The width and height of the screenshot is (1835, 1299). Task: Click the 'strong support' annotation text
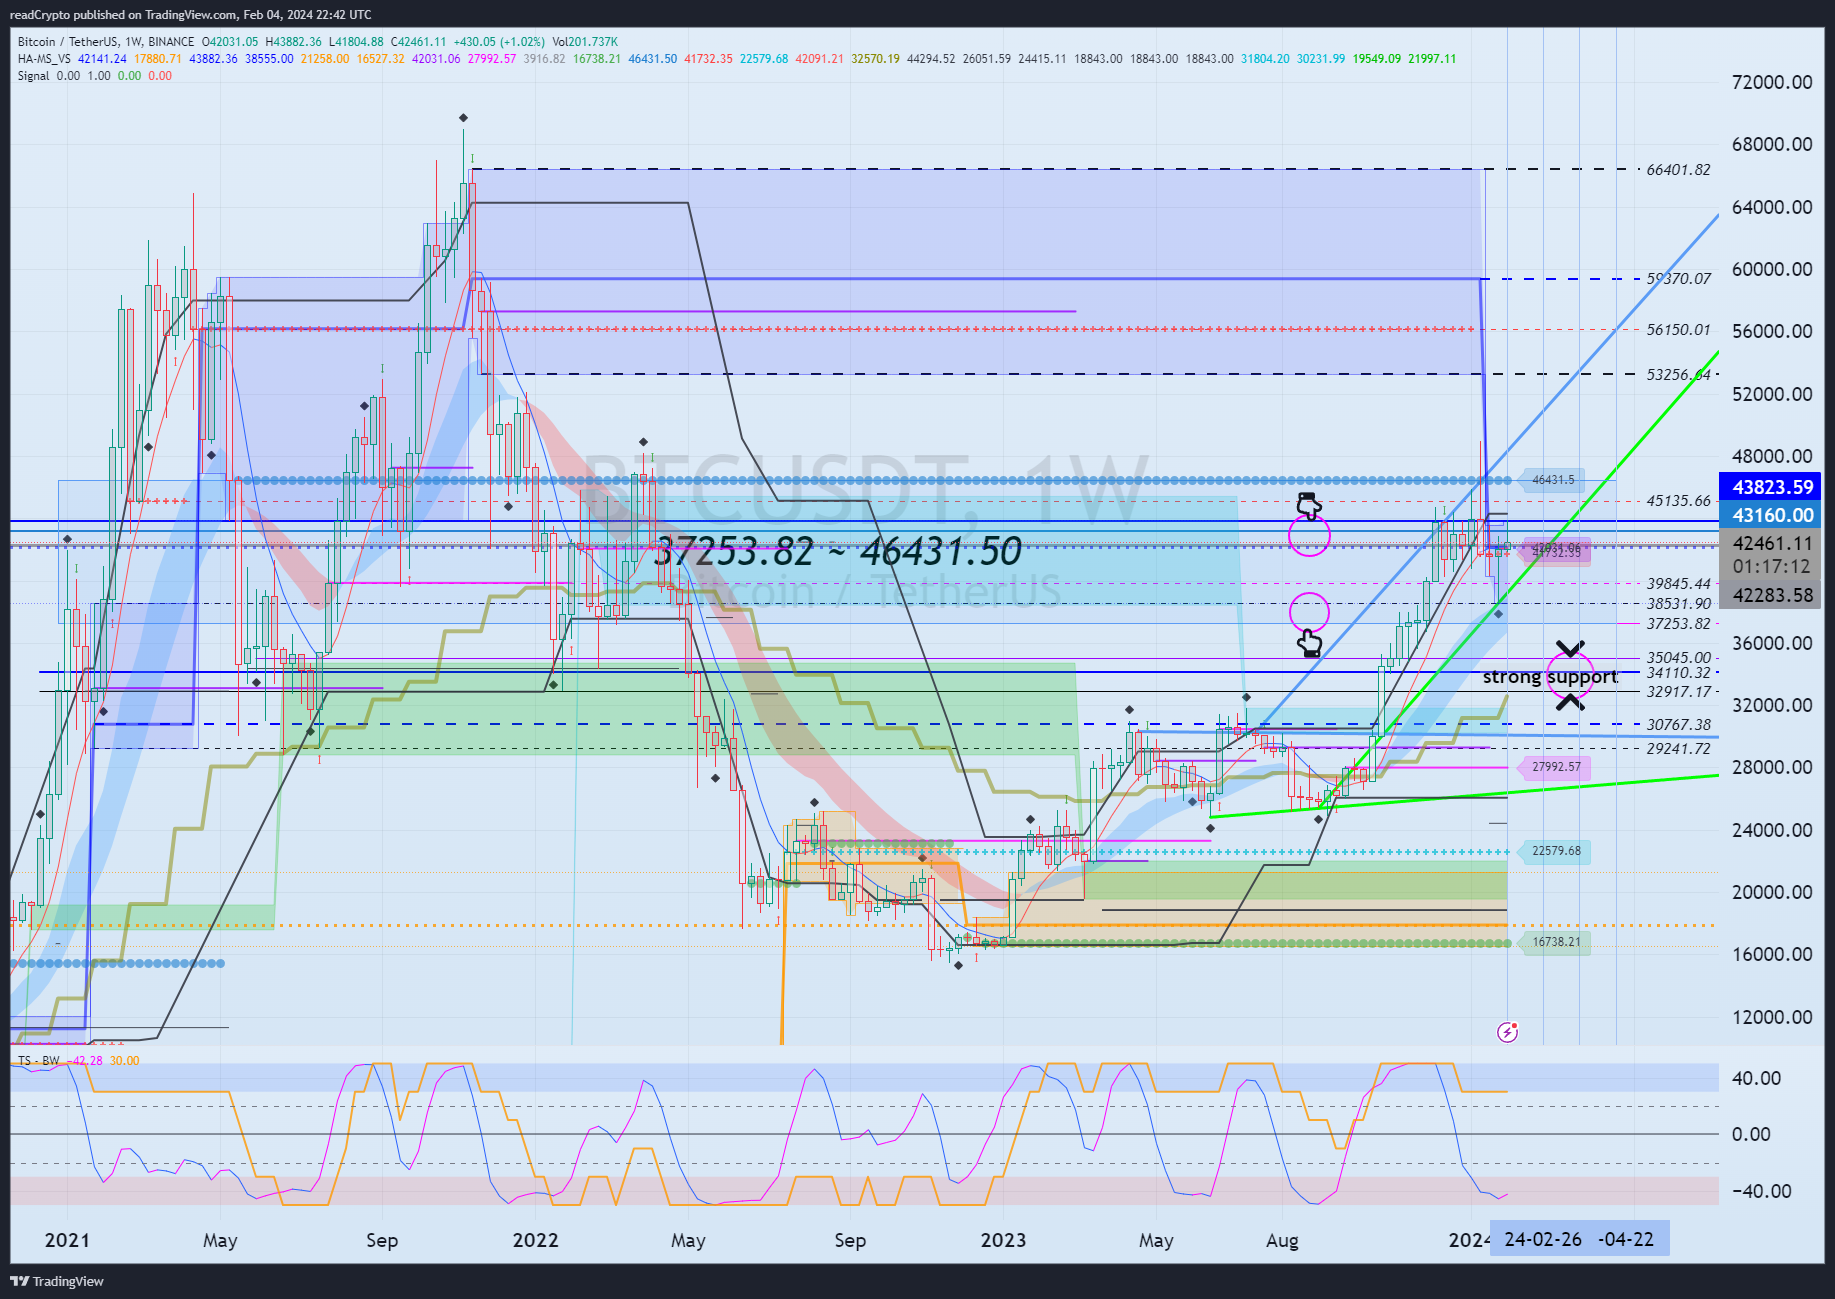1549,677
